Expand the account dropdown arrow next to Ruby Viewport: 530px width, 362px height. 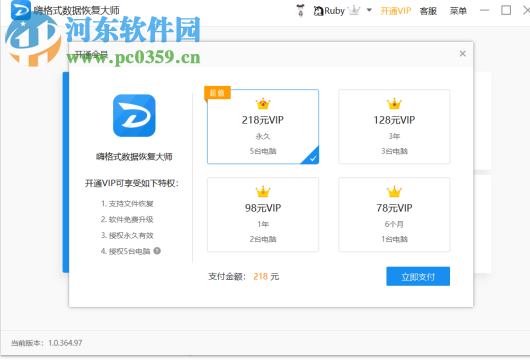click(369, 10)
